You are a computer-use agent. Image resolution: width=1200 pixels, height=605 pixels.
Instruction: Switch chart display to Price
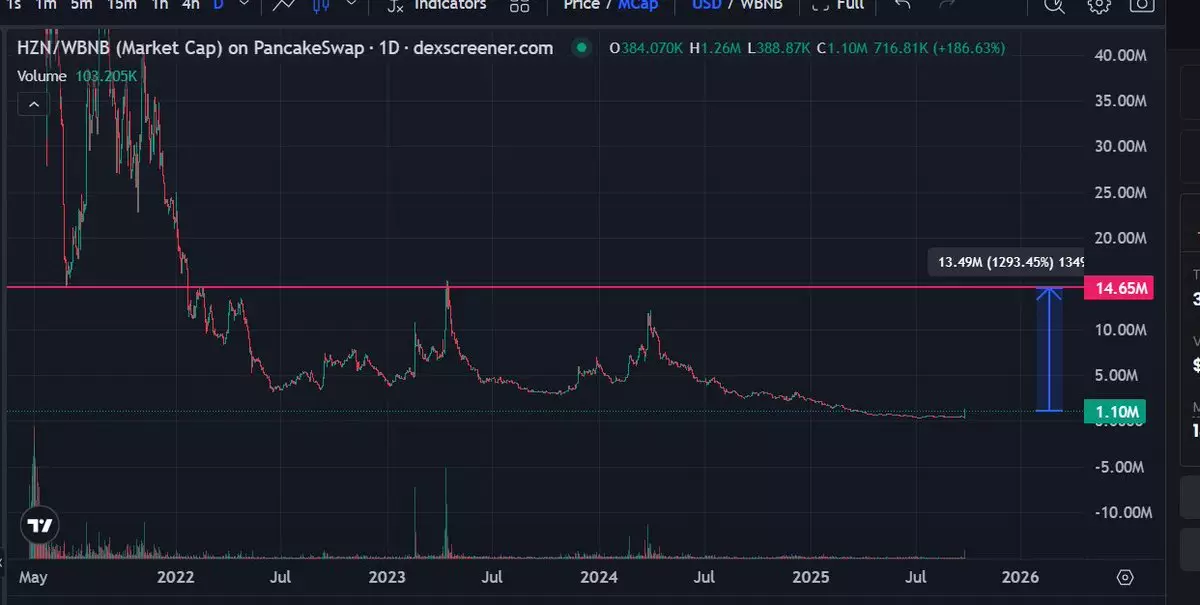581,5
